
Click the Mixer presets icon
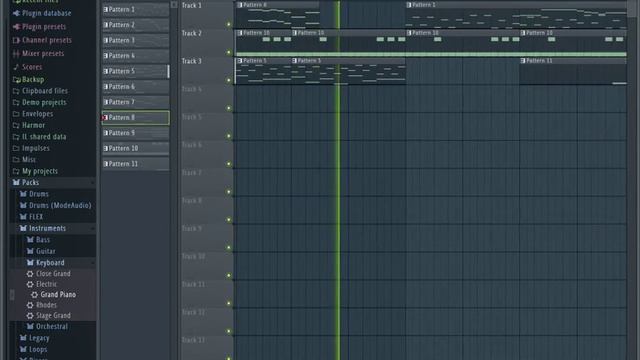16,53
